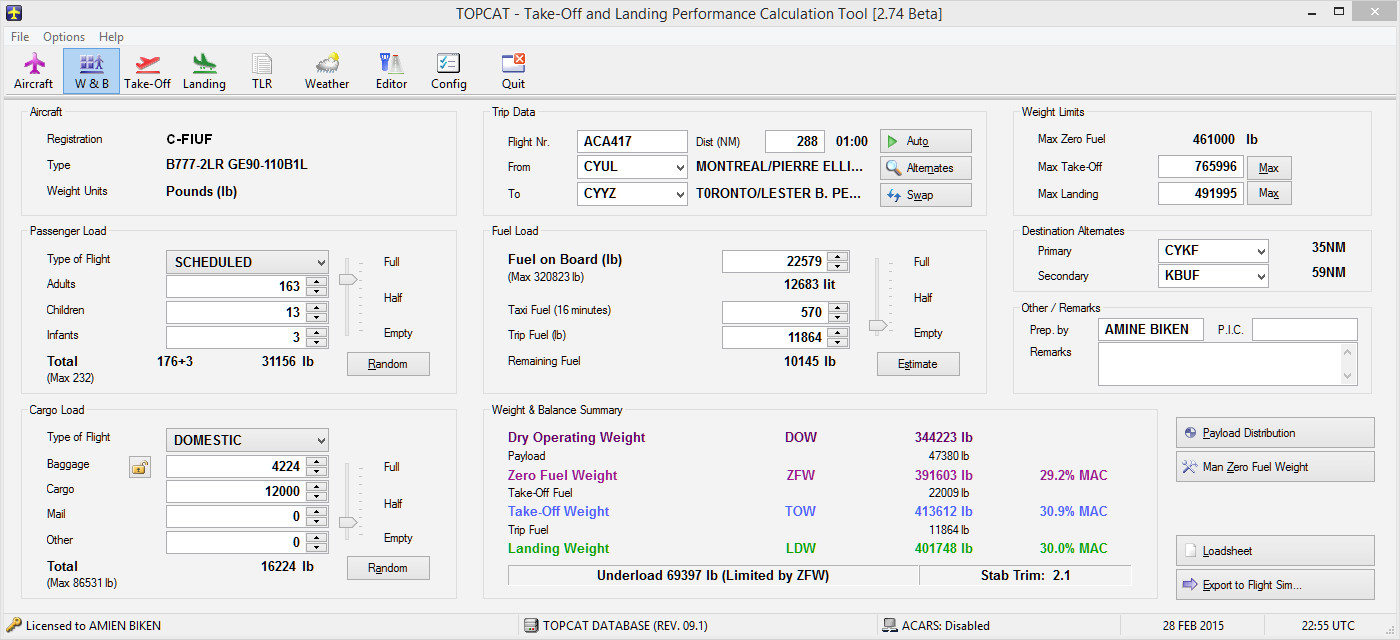1400x640 pixels.
Task: Click the Max Landing weight field
Action: [x=1201, y=193]
